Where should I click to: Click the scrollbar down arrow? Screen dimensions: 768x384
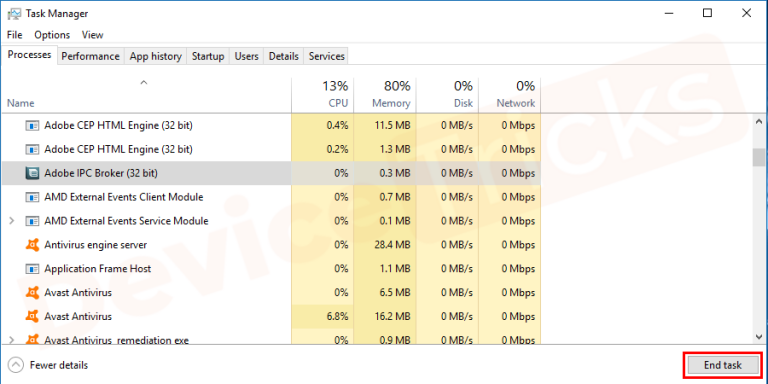(x=759, y=336)
